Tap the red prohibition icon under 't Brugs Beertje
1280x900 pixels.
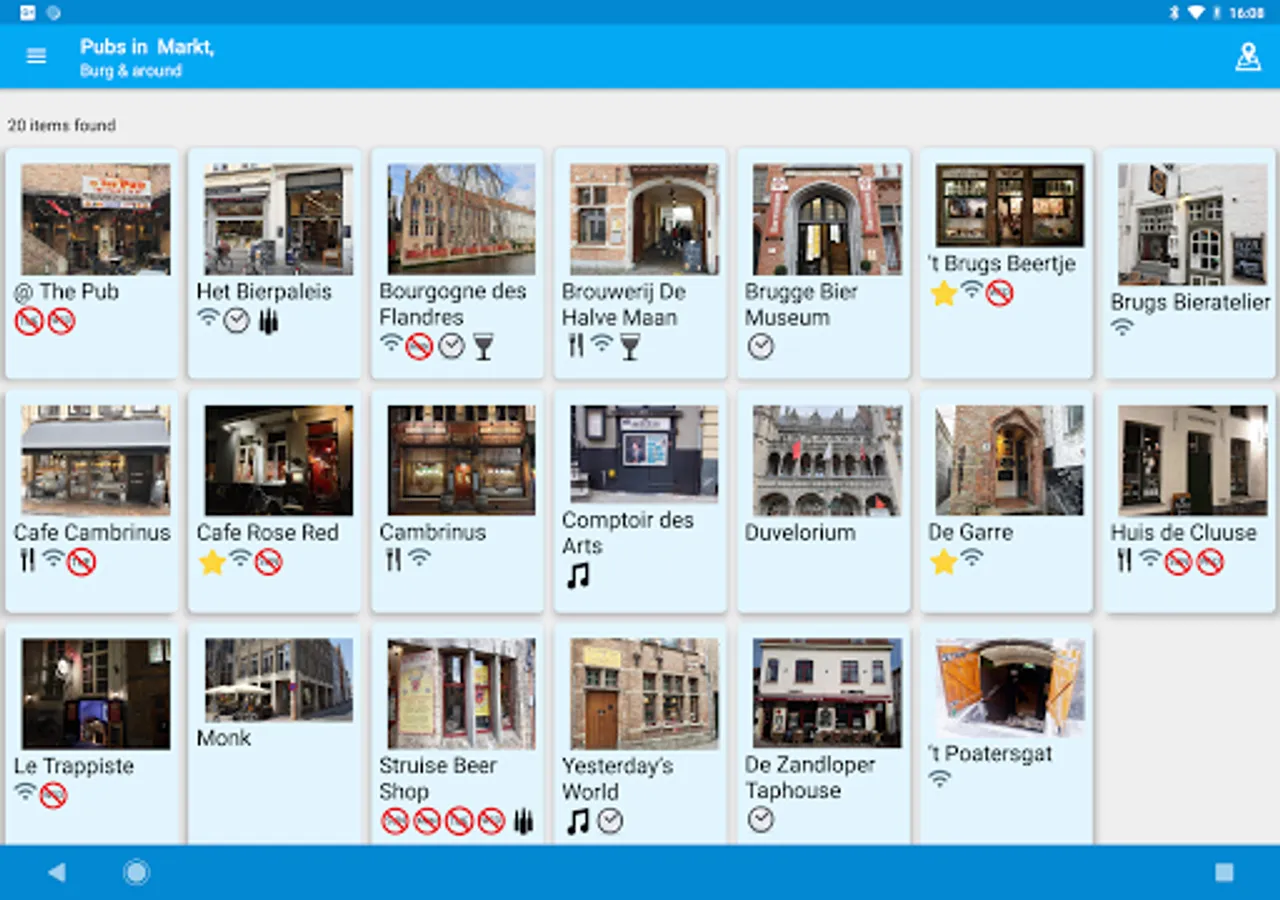pyautogui.click(x=1000, y=293)
